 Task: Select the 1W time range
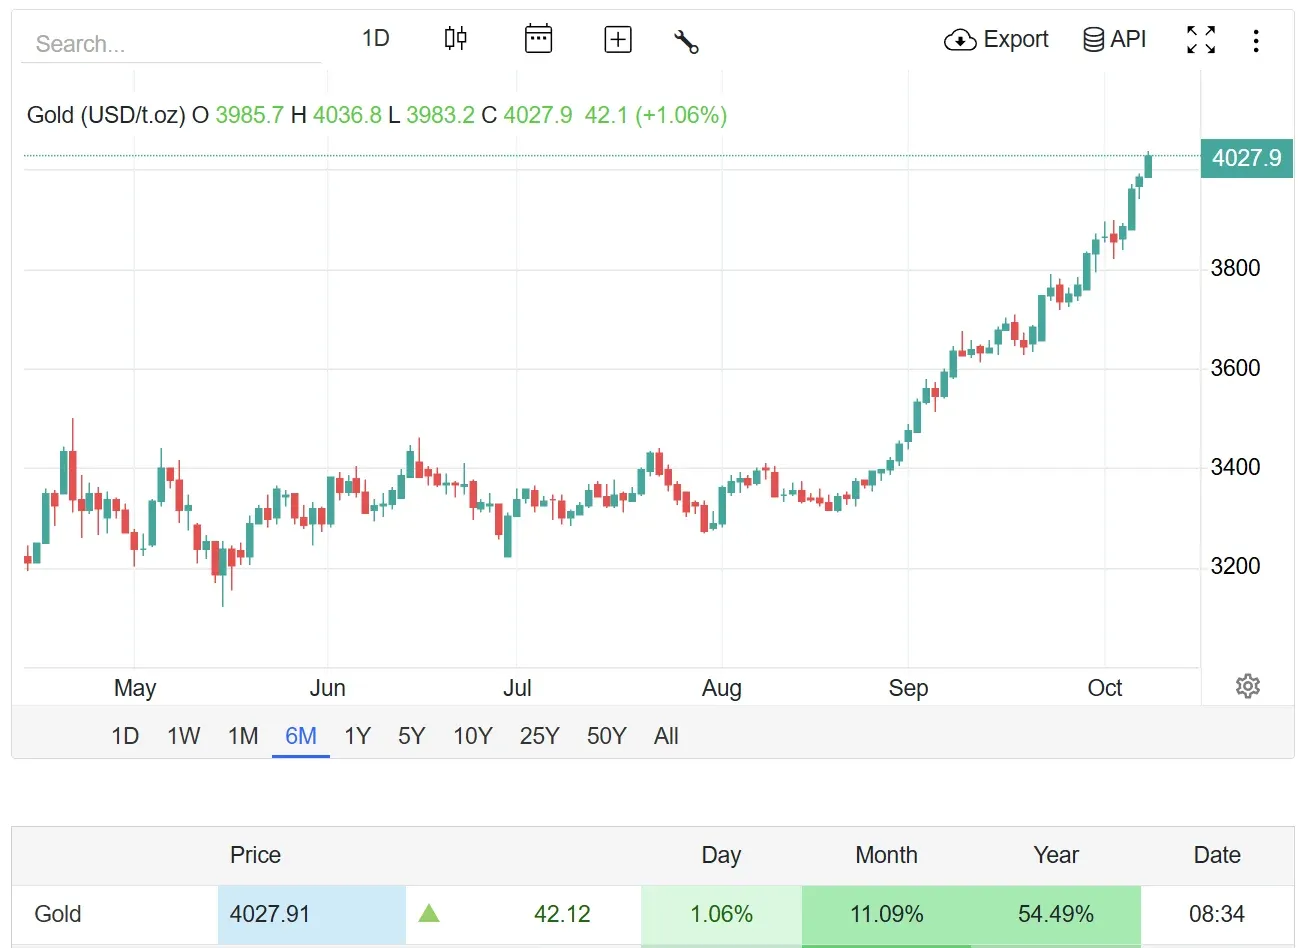point(184,737)
